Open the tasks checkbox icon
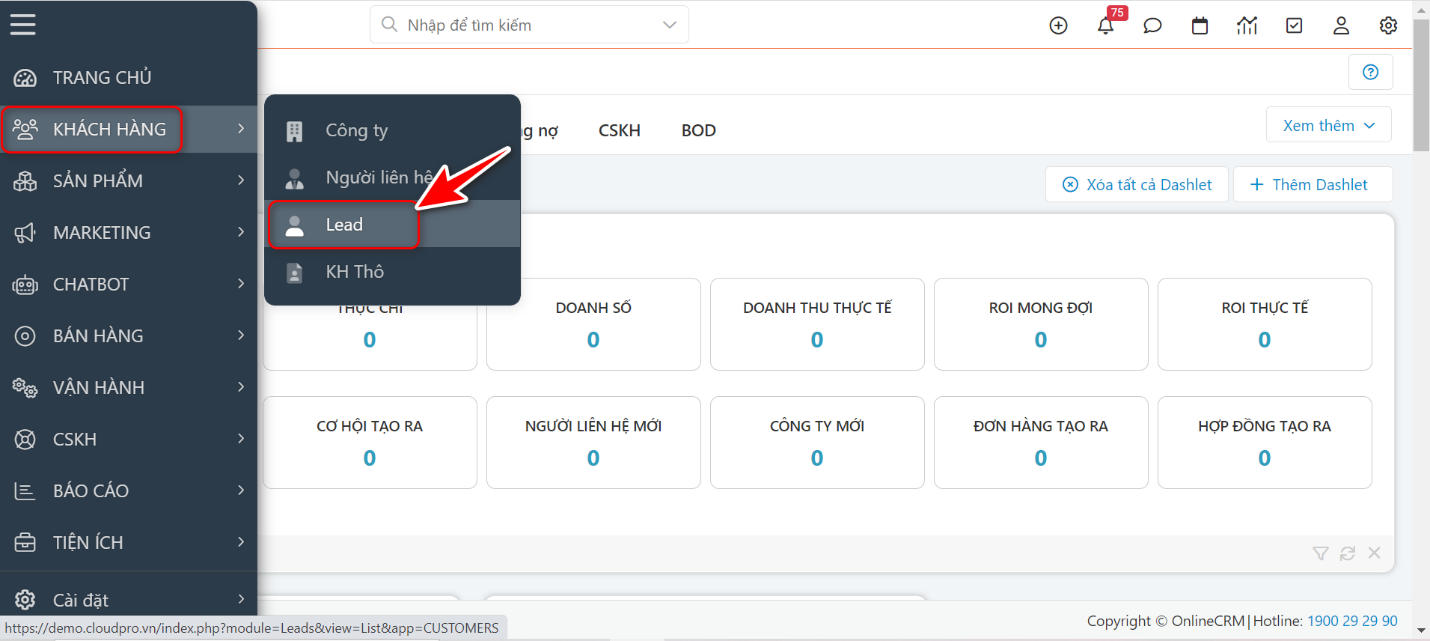This screenshot has height=641, width=1430. [x=1294, y=25]
